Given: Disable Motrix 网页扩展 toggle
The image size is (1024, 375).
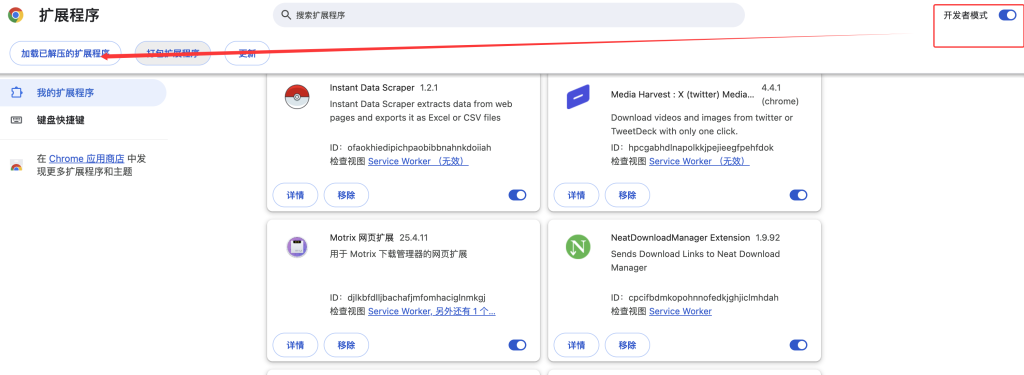Looking at the screenshot, I should pos(517,345).
